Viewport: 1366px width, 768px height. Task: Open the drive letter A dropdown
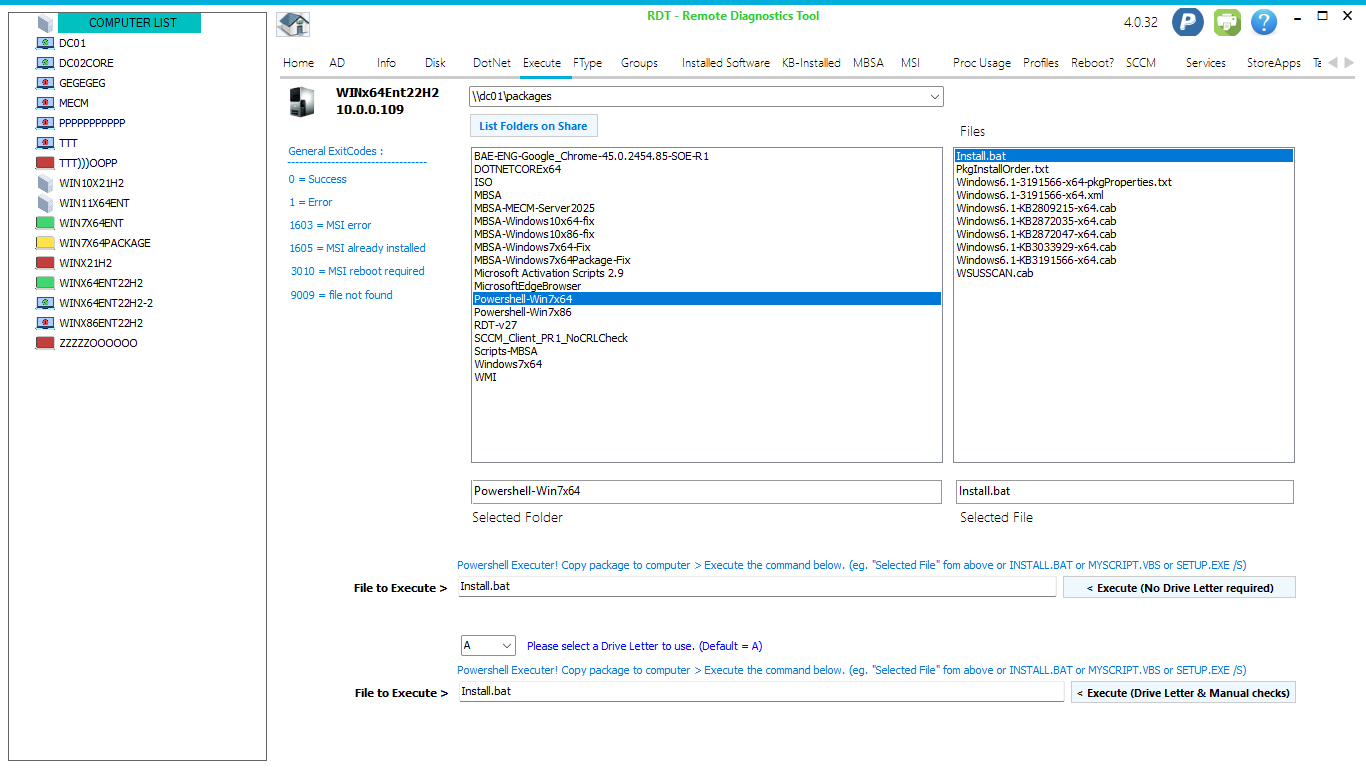pyautogui.click(x=507, y=646)
